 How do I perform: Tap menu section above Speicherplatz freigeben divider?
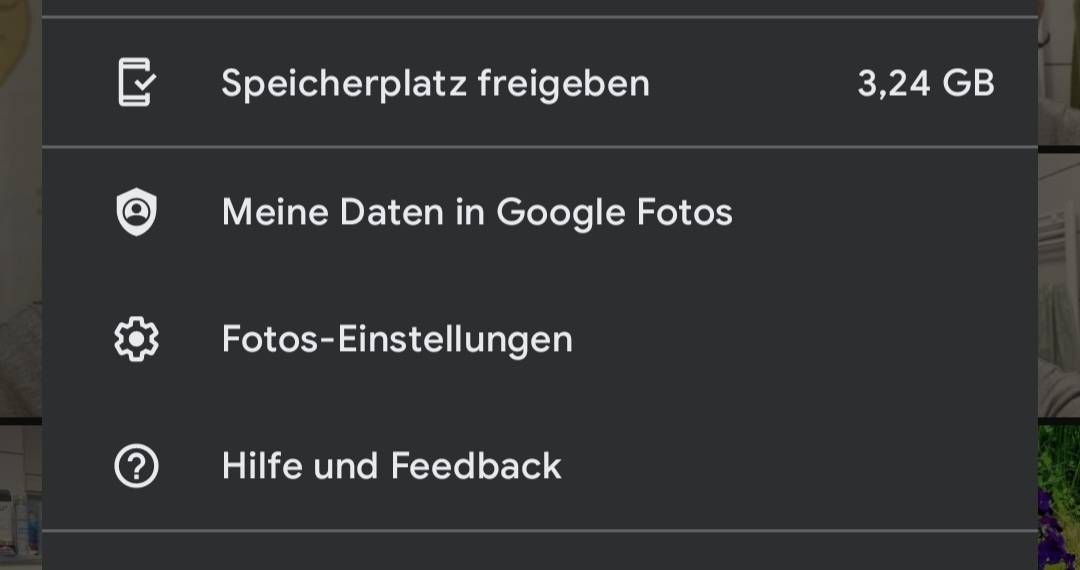pos(540,7)
